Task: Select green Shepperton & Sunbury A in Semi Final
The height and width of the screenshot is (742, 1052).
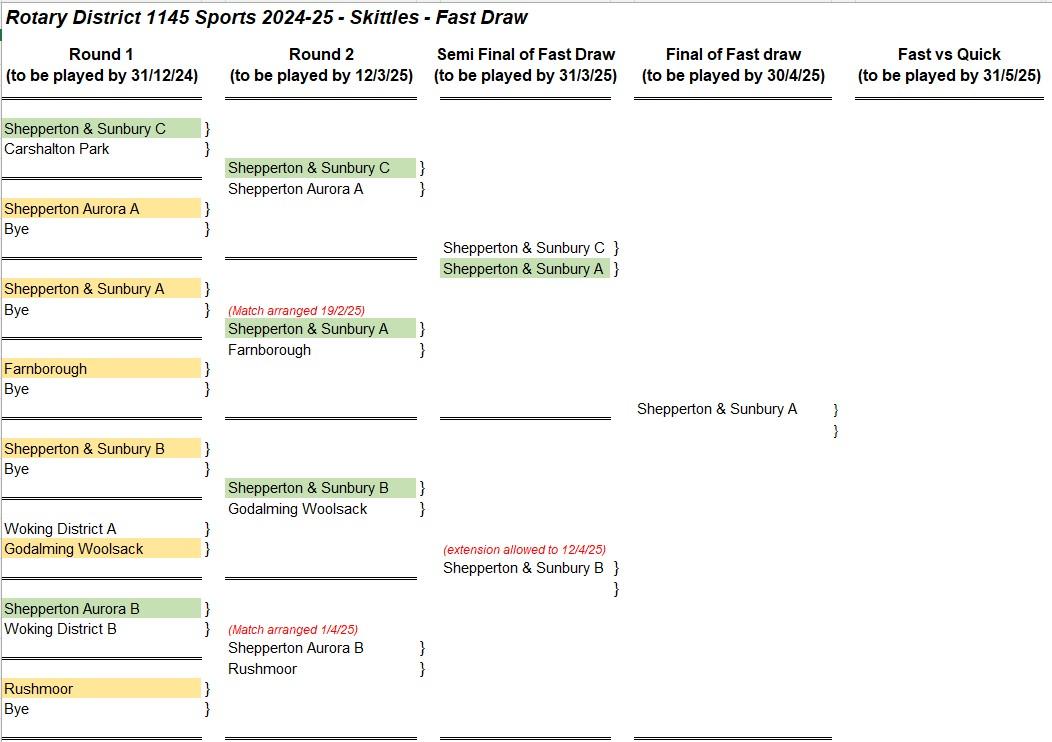Action: [x=525, y=269]
